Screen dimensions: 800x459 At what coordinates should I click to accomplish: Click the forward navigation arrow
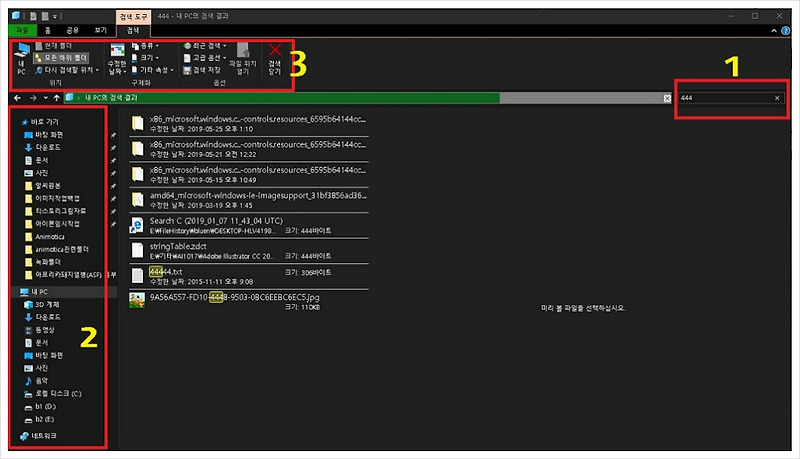[x=33, y=98]
